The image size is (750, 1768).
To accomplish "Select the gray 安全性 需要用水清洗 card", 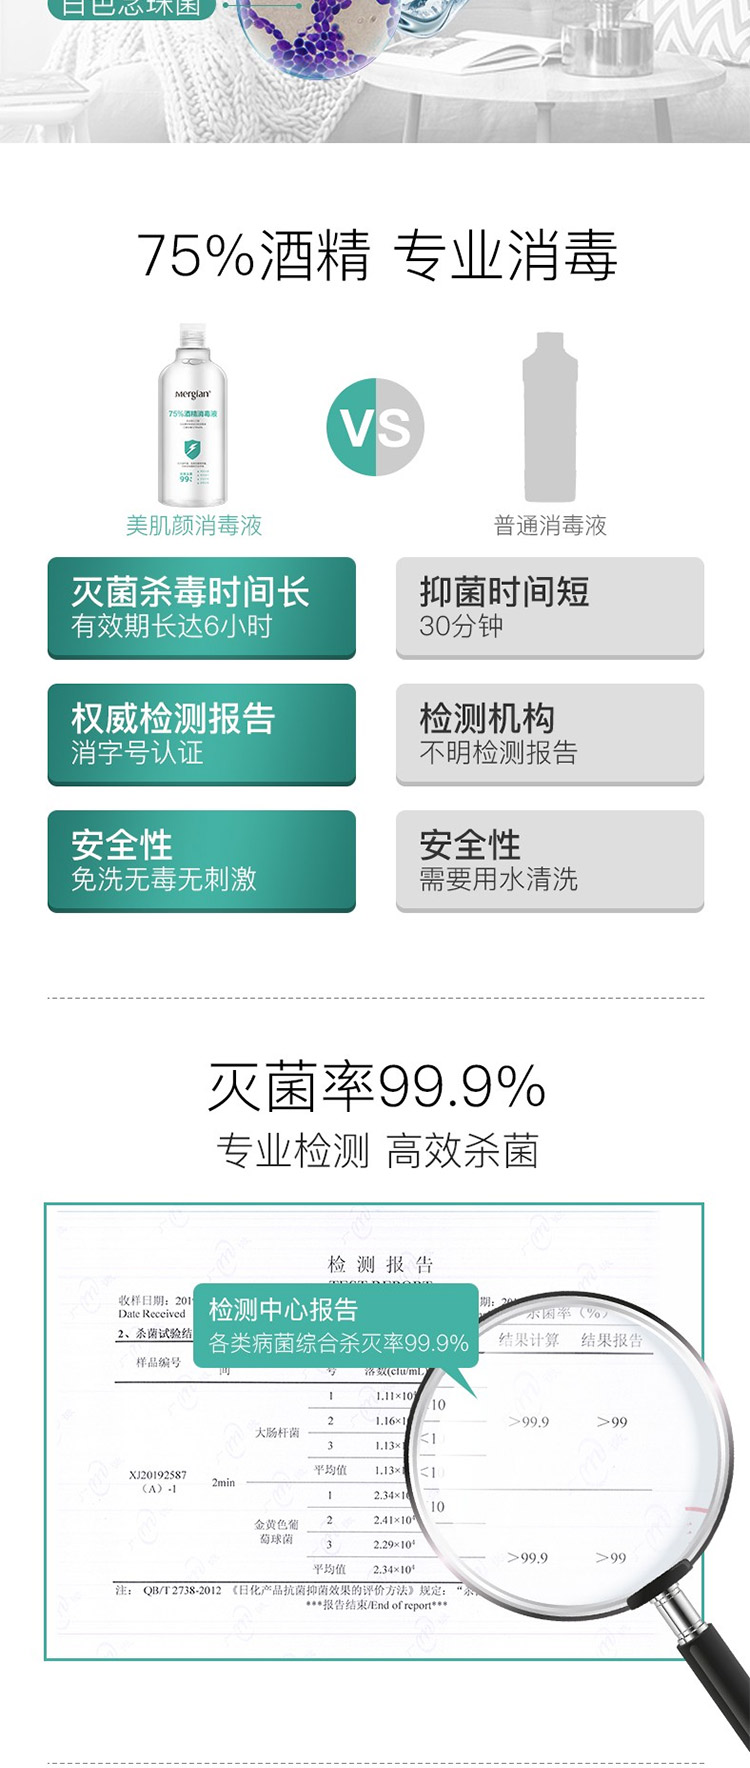I will pos(550,860).
